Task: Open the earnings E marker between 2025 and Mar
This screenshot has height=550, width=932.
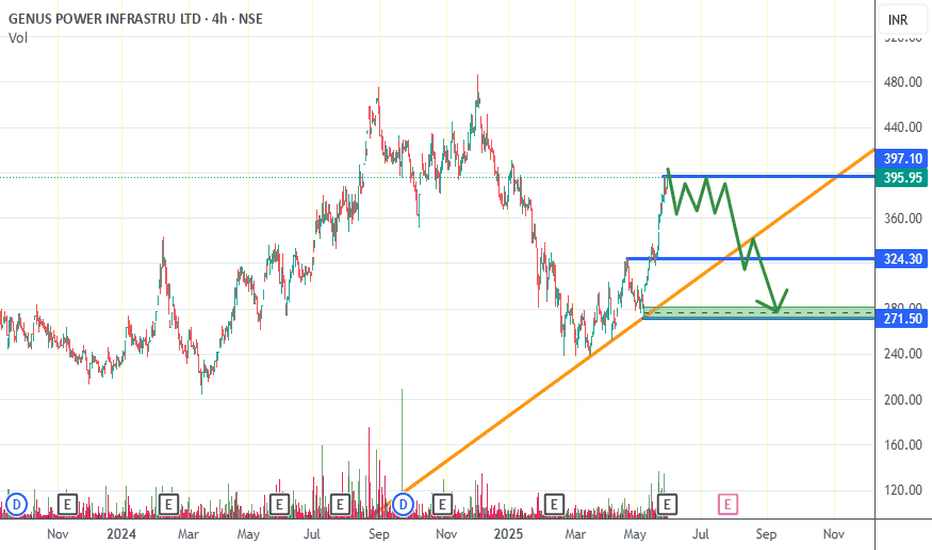Action: (x=554, y=505)
